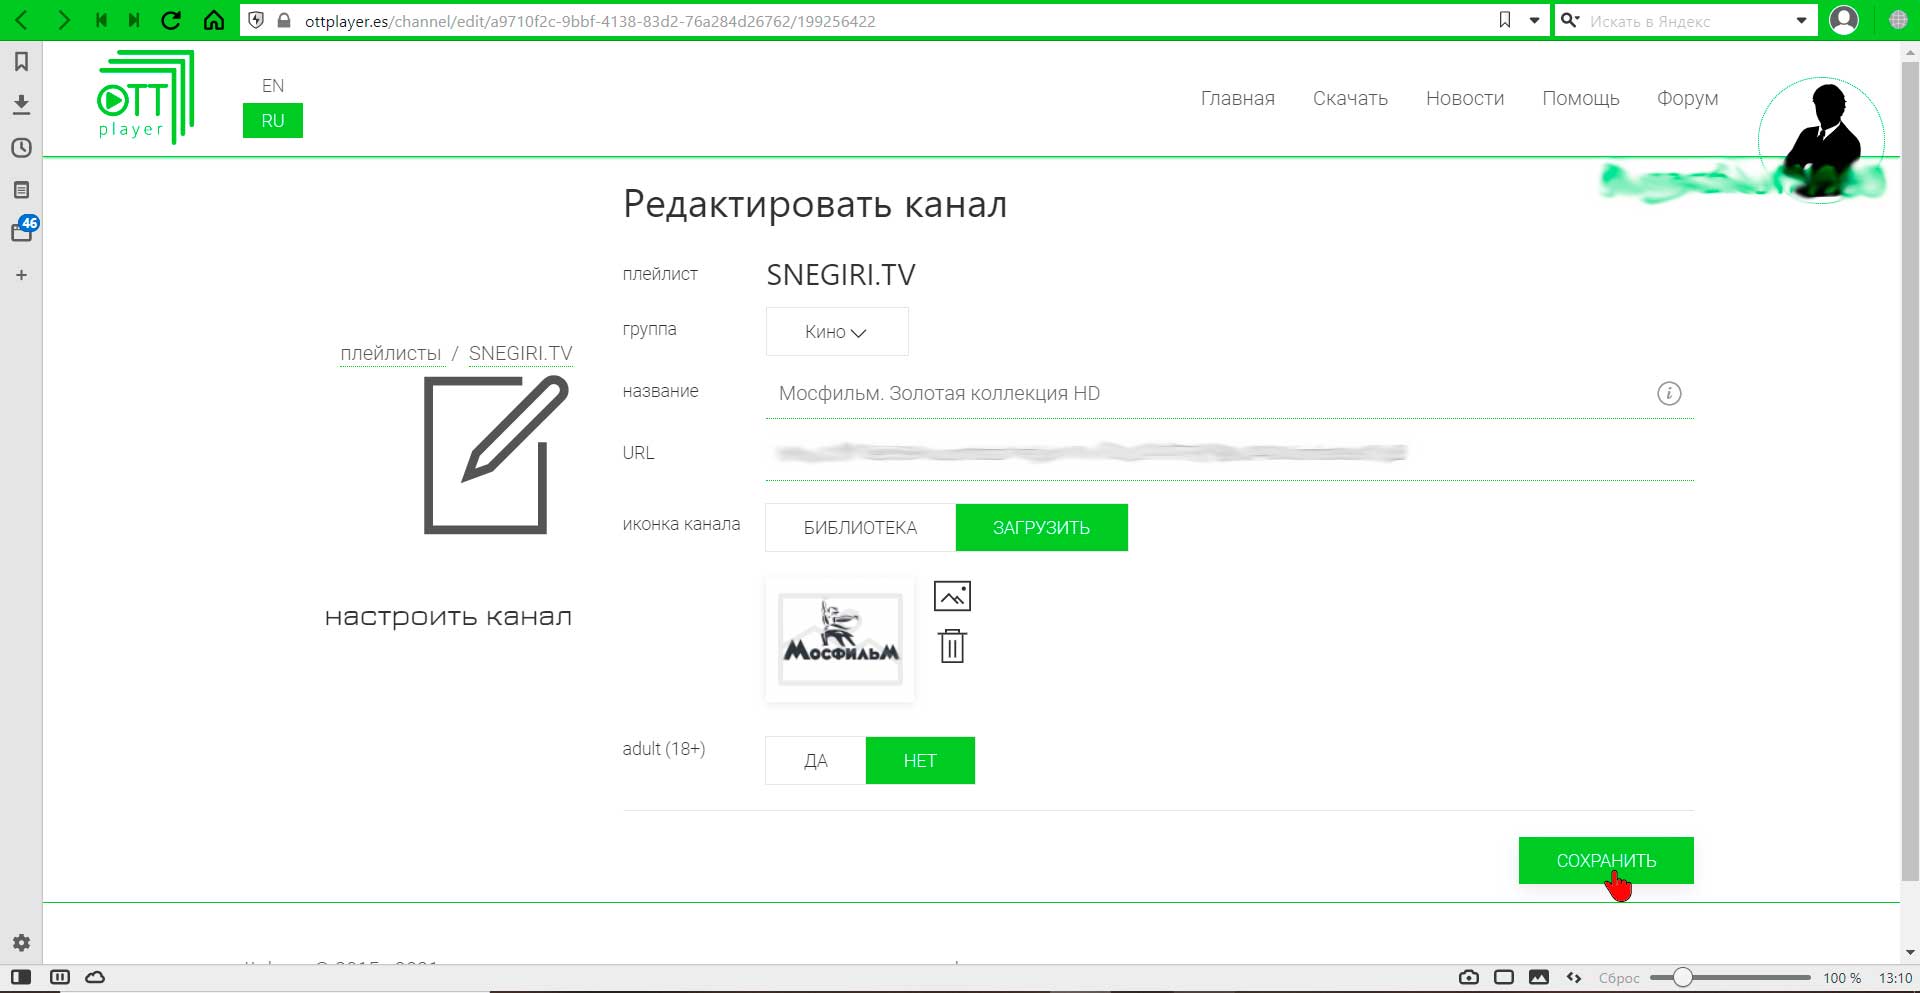
Task: Click the shield security icon in address bar
Action: 256,20
